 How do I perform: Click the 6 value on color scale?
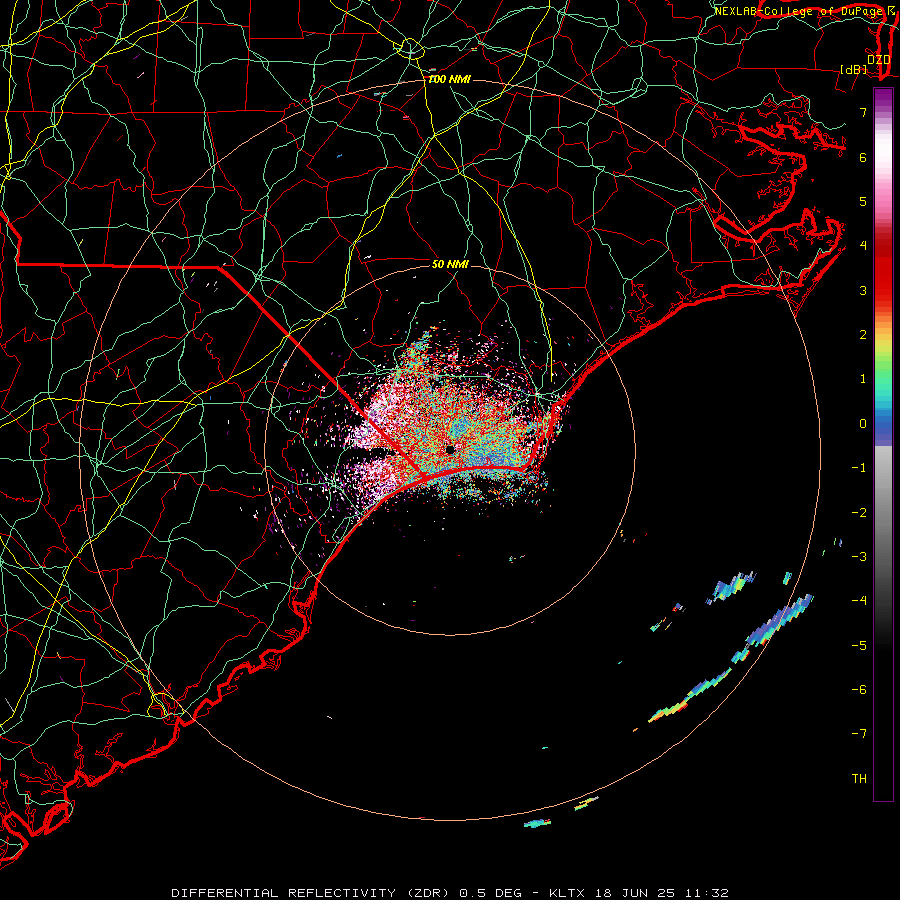863,157
